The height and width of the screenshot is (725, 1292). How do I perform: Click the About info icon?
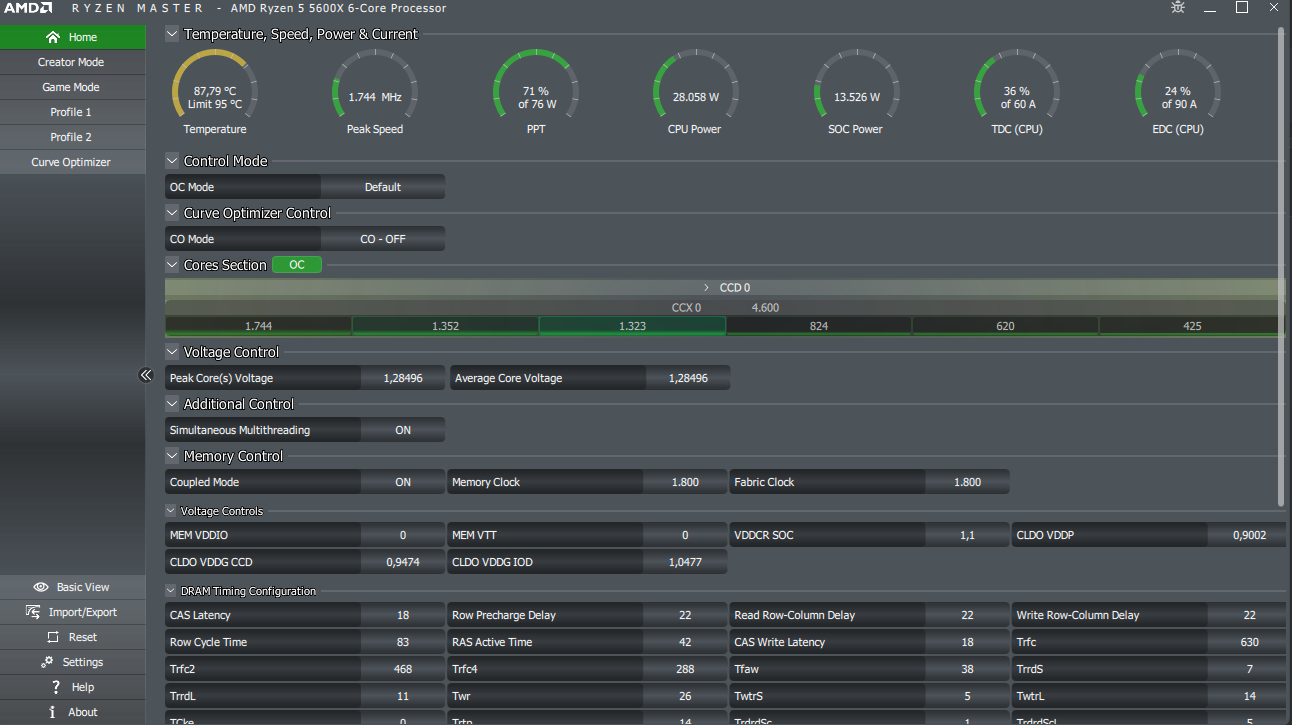53,712
